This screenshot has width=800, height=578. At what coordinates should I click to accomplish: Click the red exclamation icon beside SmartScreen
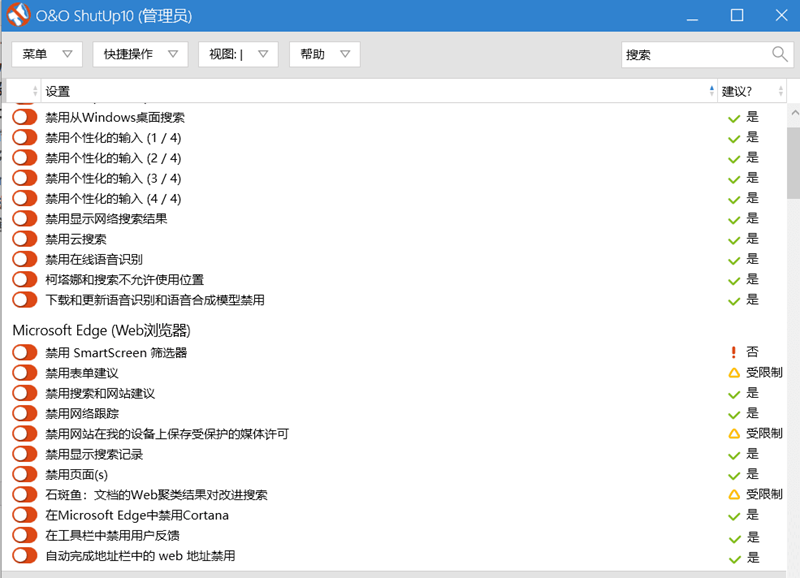[734, 352]
